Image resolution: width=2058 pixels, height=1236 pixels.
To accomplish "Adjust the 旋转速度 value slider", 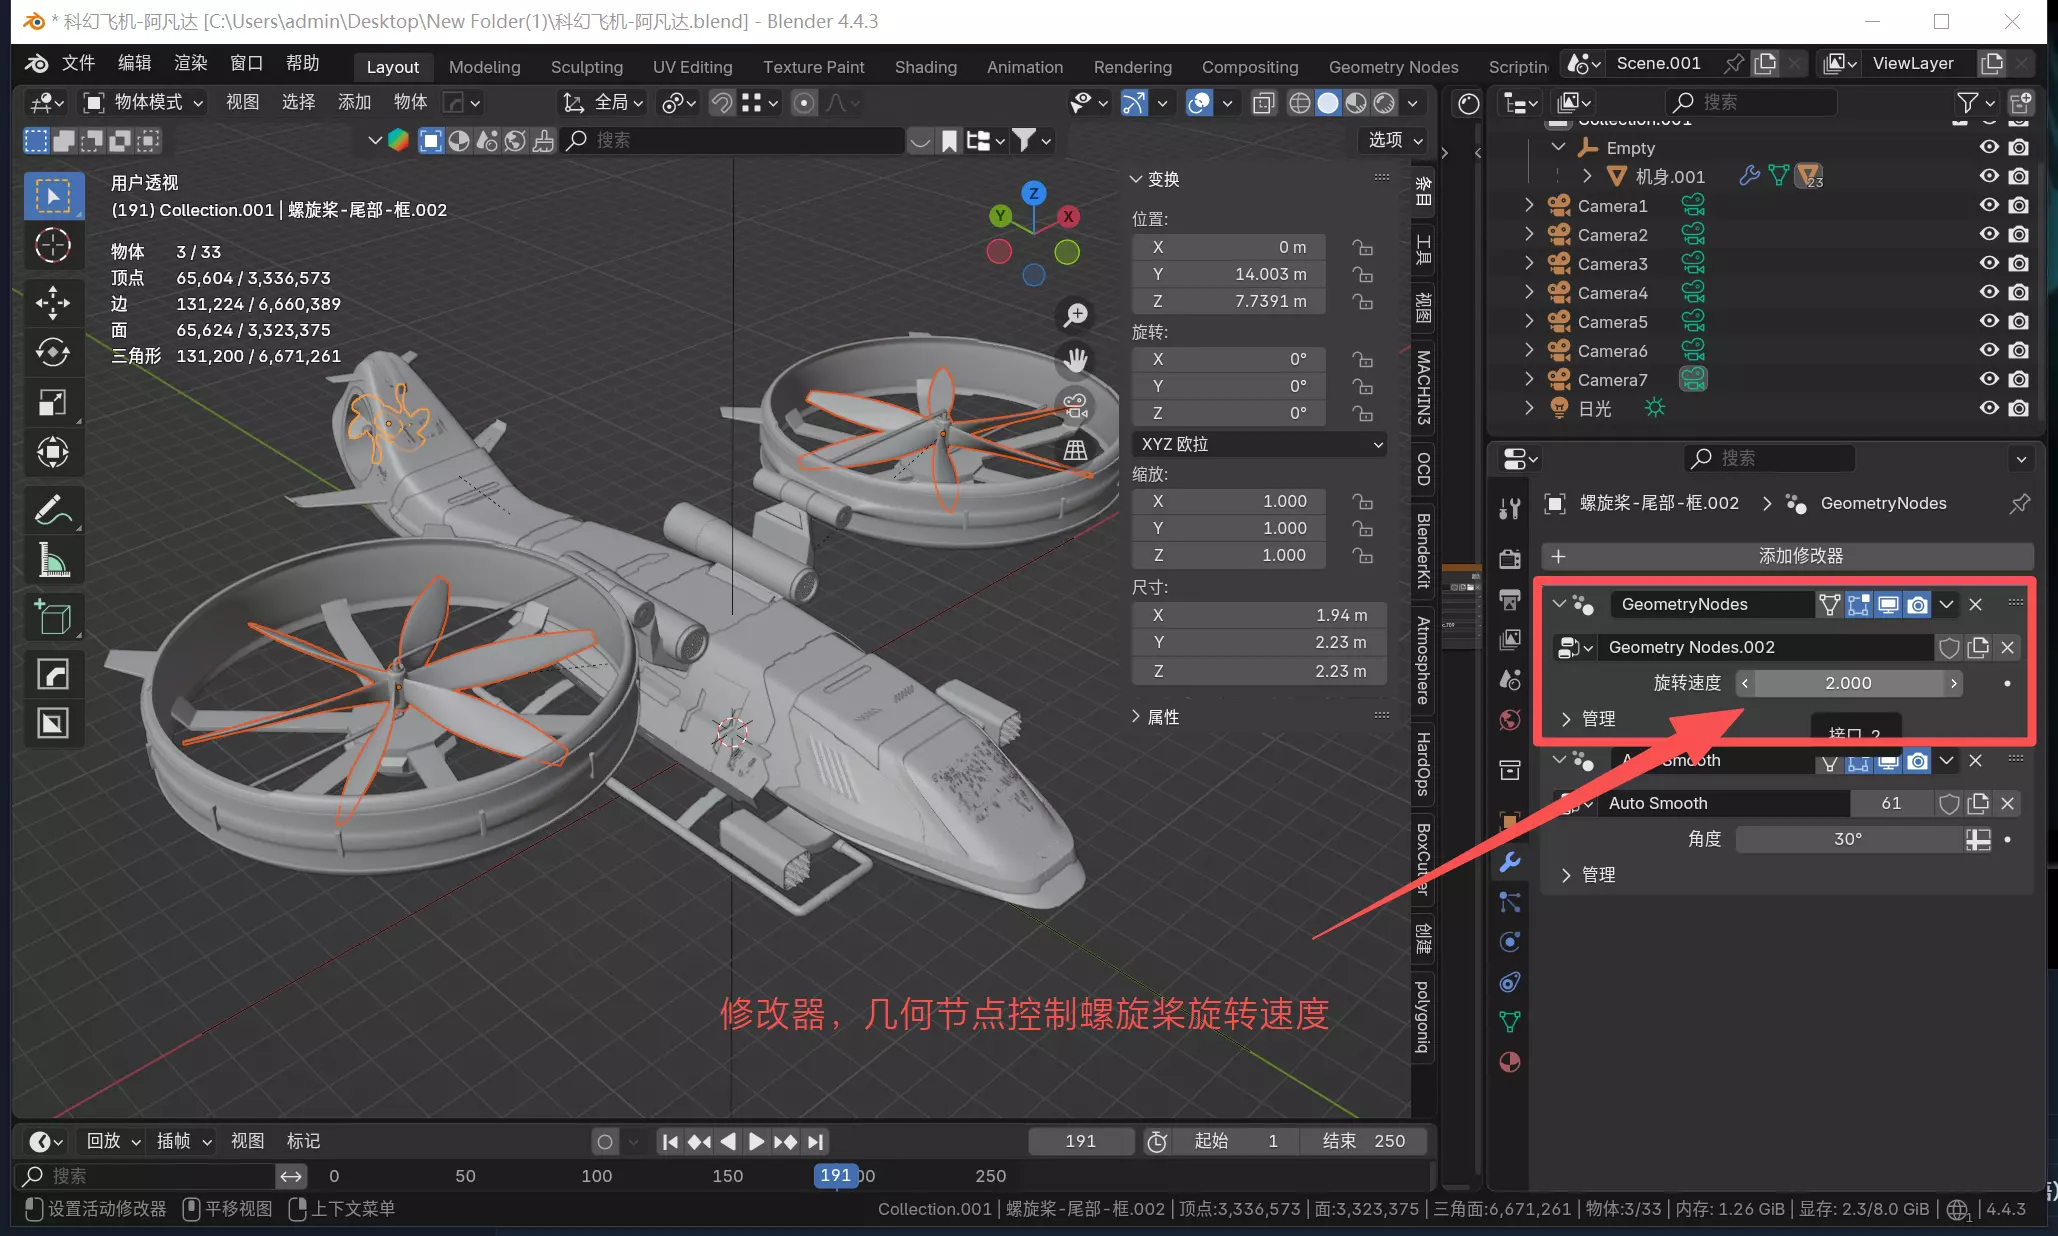I will coord(1848,683).
